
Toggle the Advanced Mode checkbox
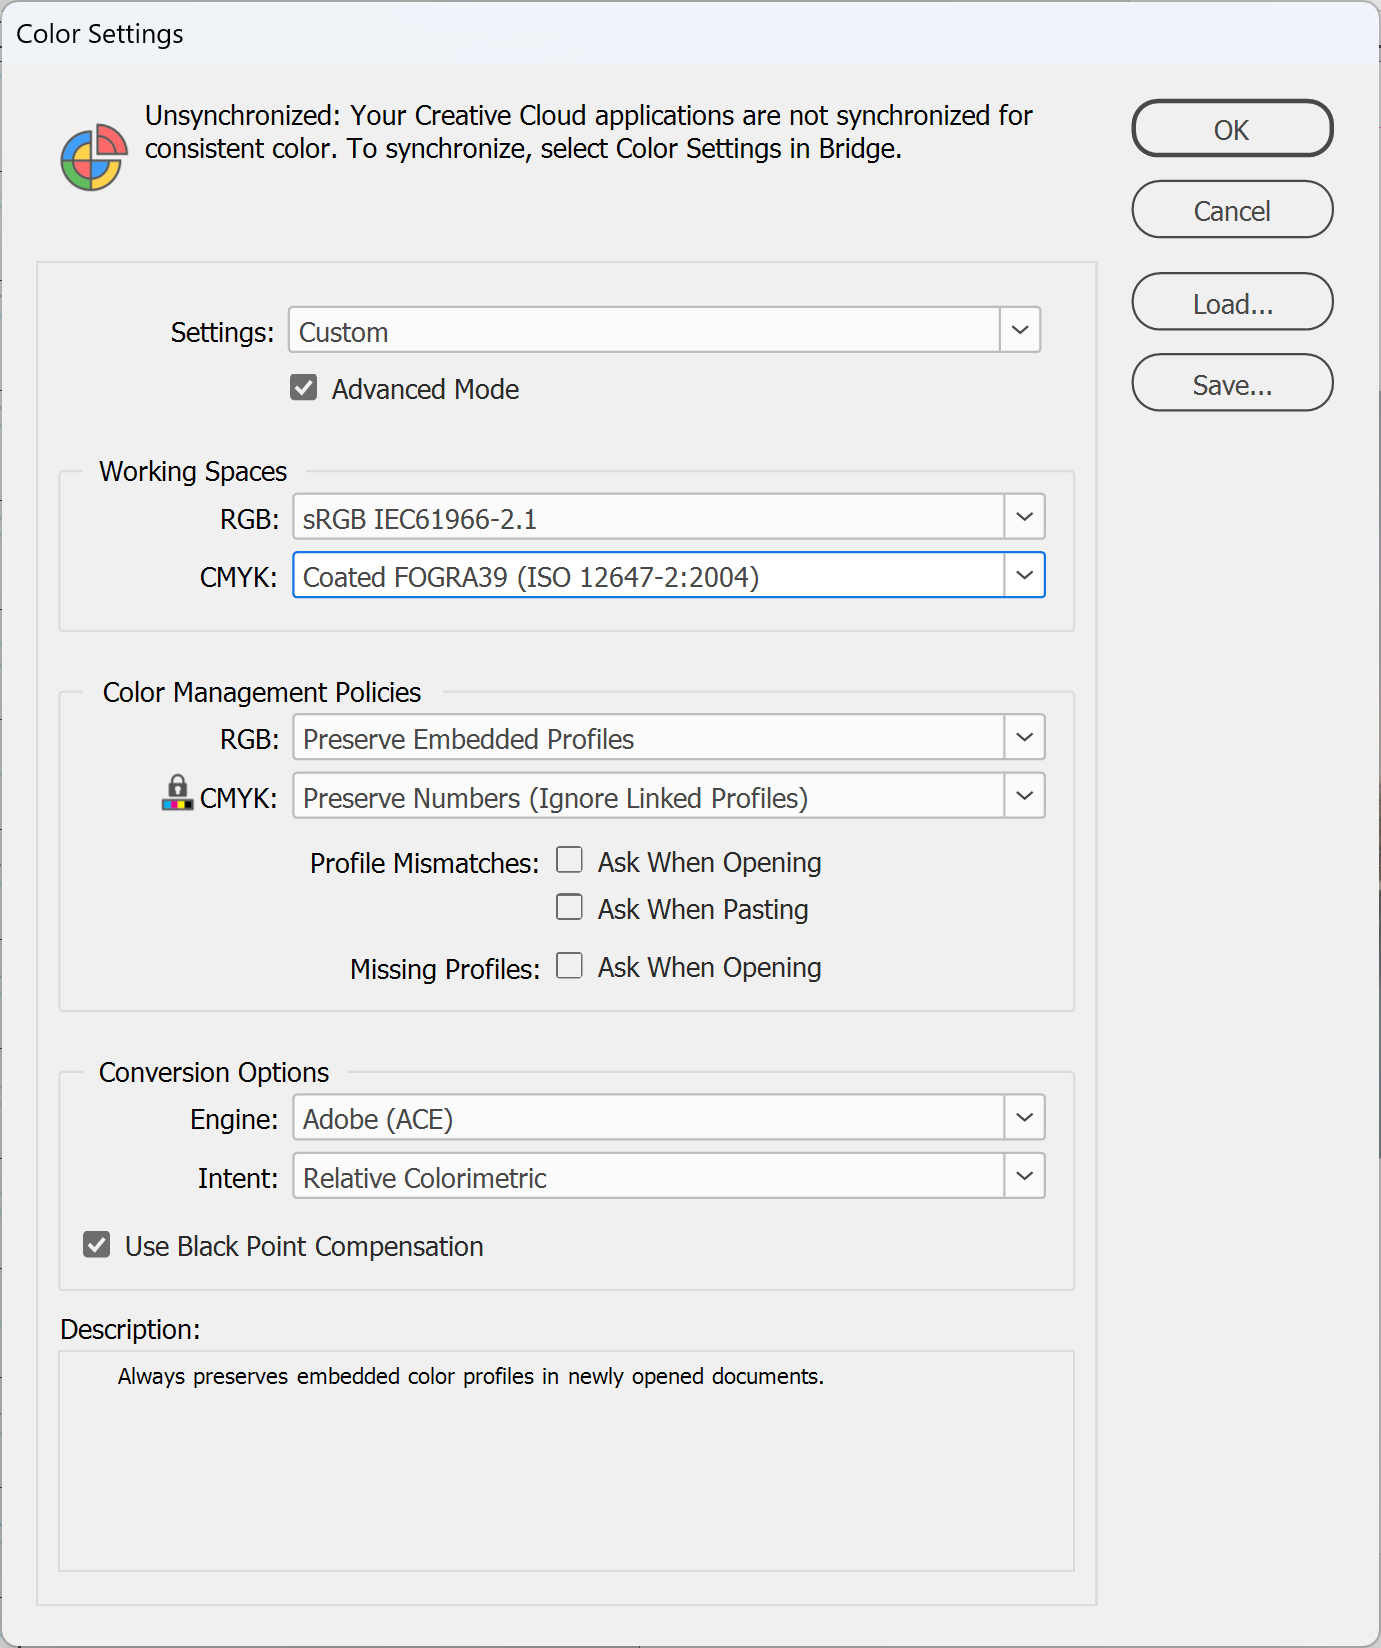(x=304, y=387)
